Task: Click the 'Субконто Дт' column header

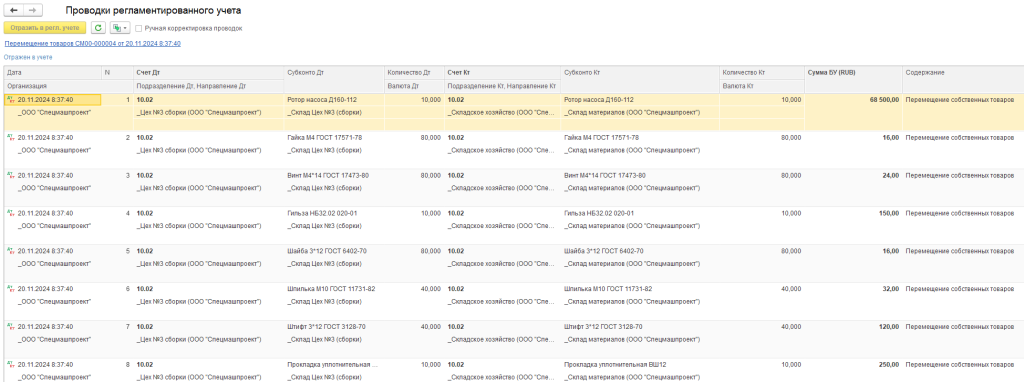Action: [x=334, y=72]
